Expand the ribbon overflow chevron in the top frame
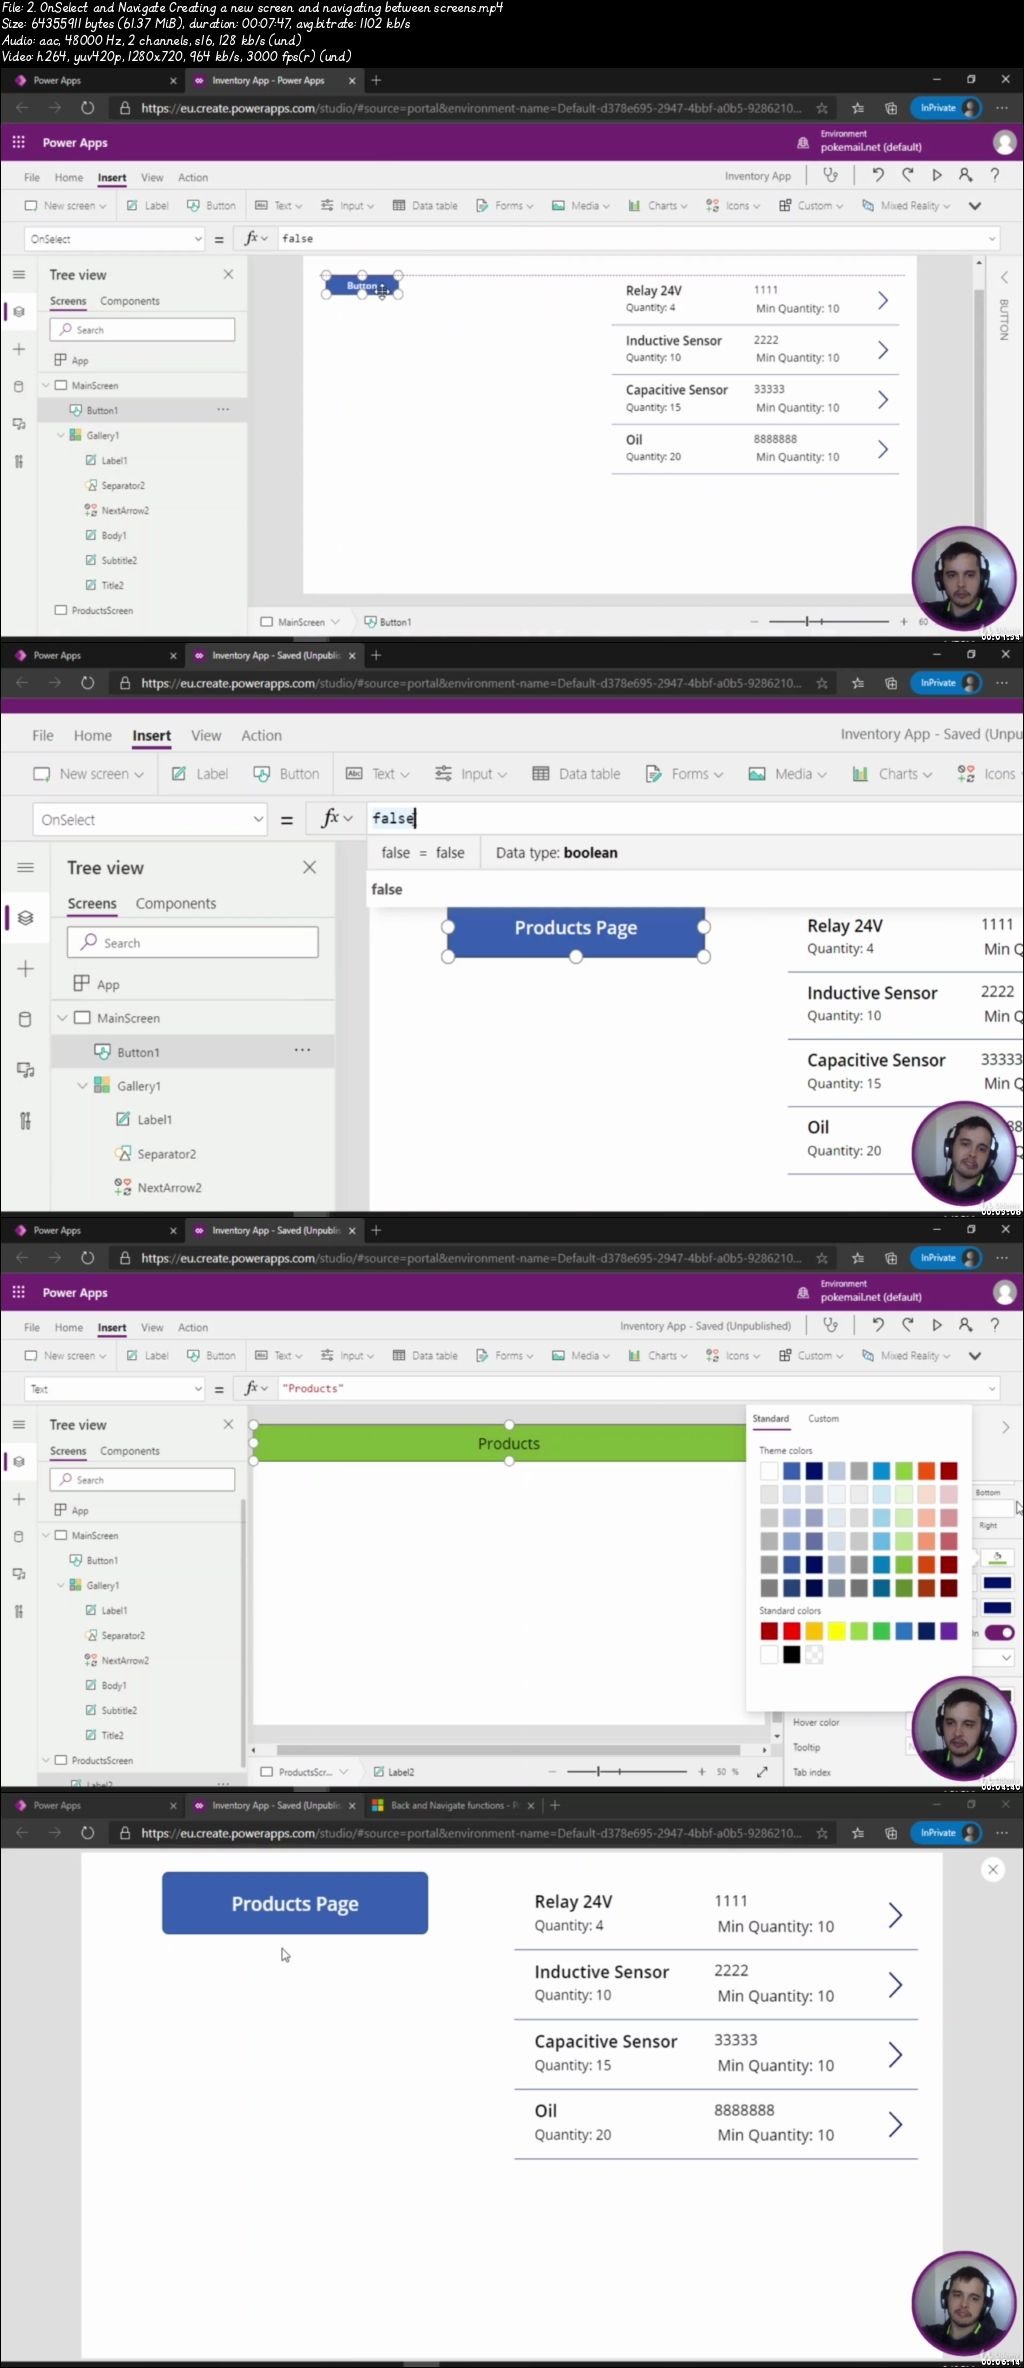The width and height of the screenshot is (1024, 2368). click(975, 206)
